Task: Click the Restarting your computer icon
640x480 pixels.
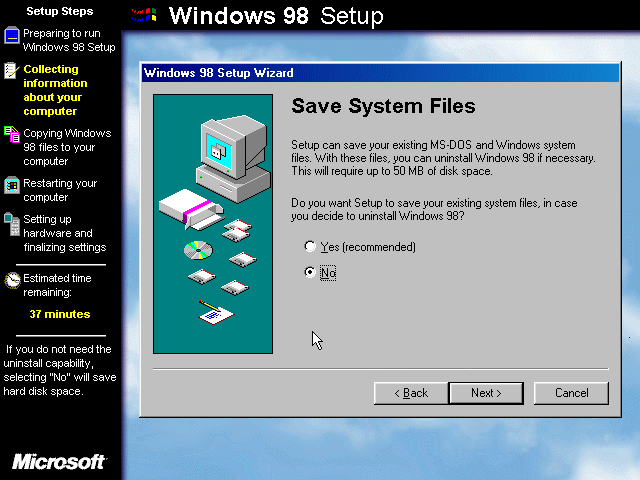Action: tap(12, 185)
